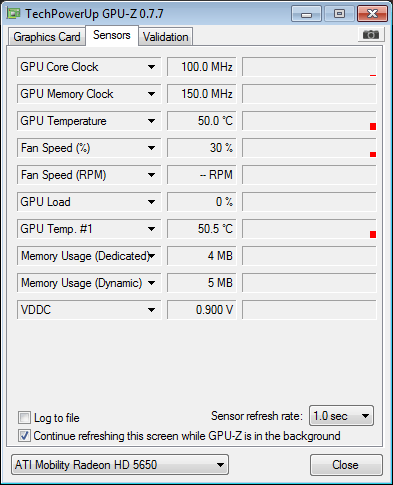Click the 30 % fan speed value

click(x=202, y=148)
